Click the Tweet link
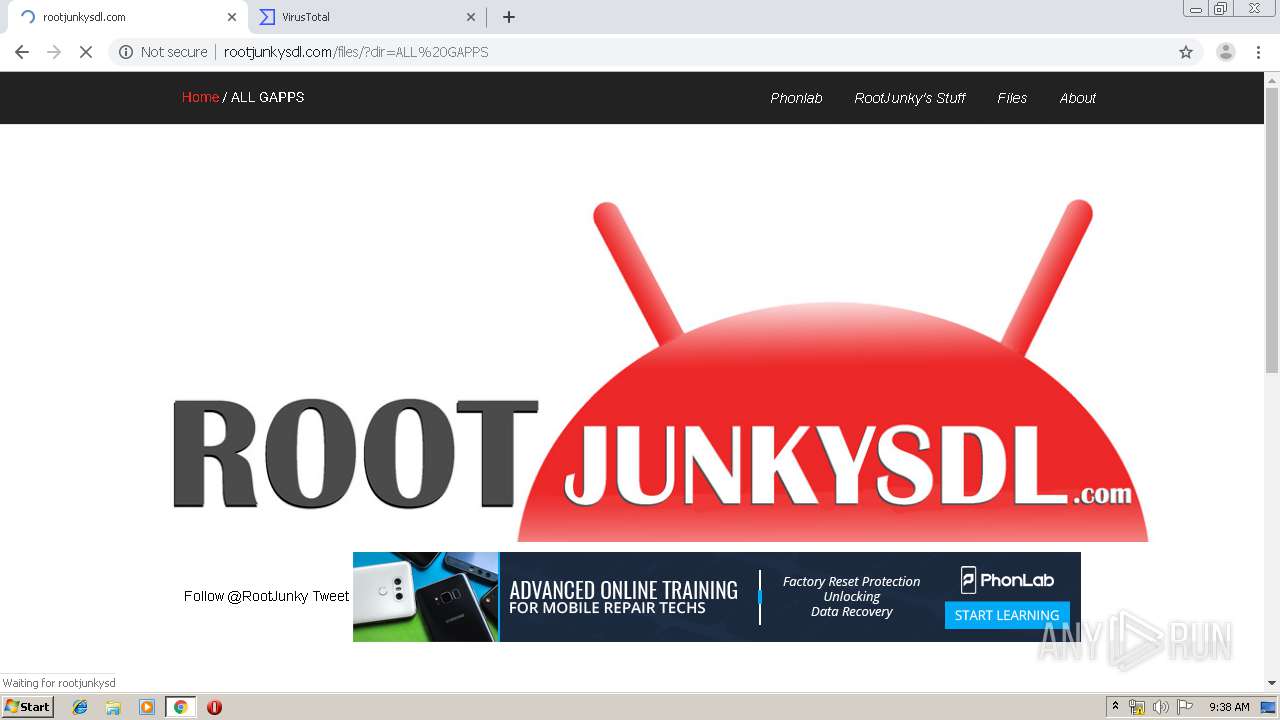The image size is (1280, 720). click(331, 596)
